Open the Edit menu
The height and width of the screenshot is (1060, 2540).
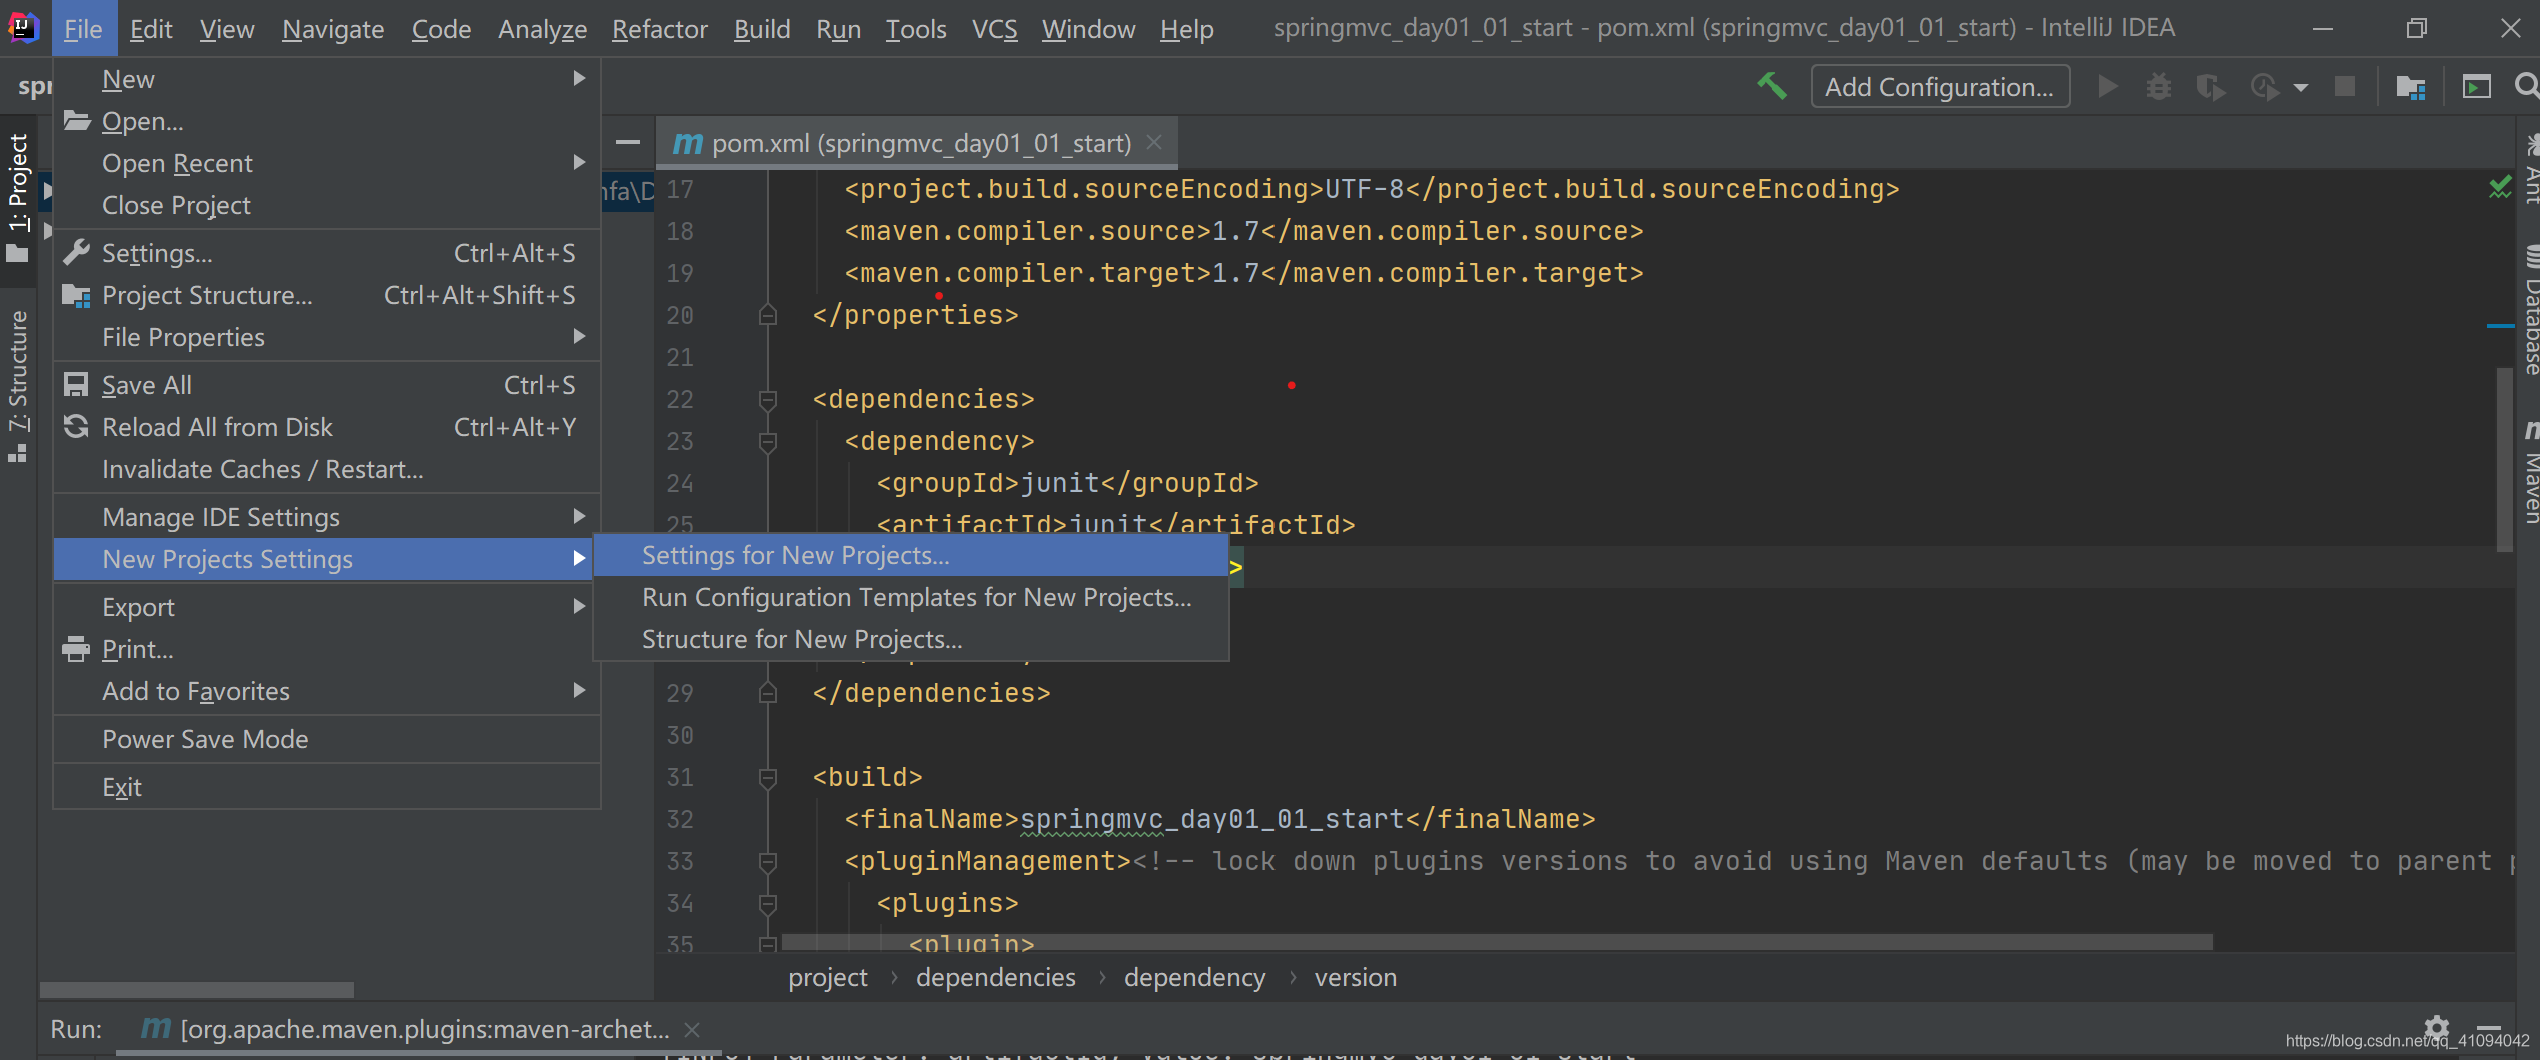point(151,29)
